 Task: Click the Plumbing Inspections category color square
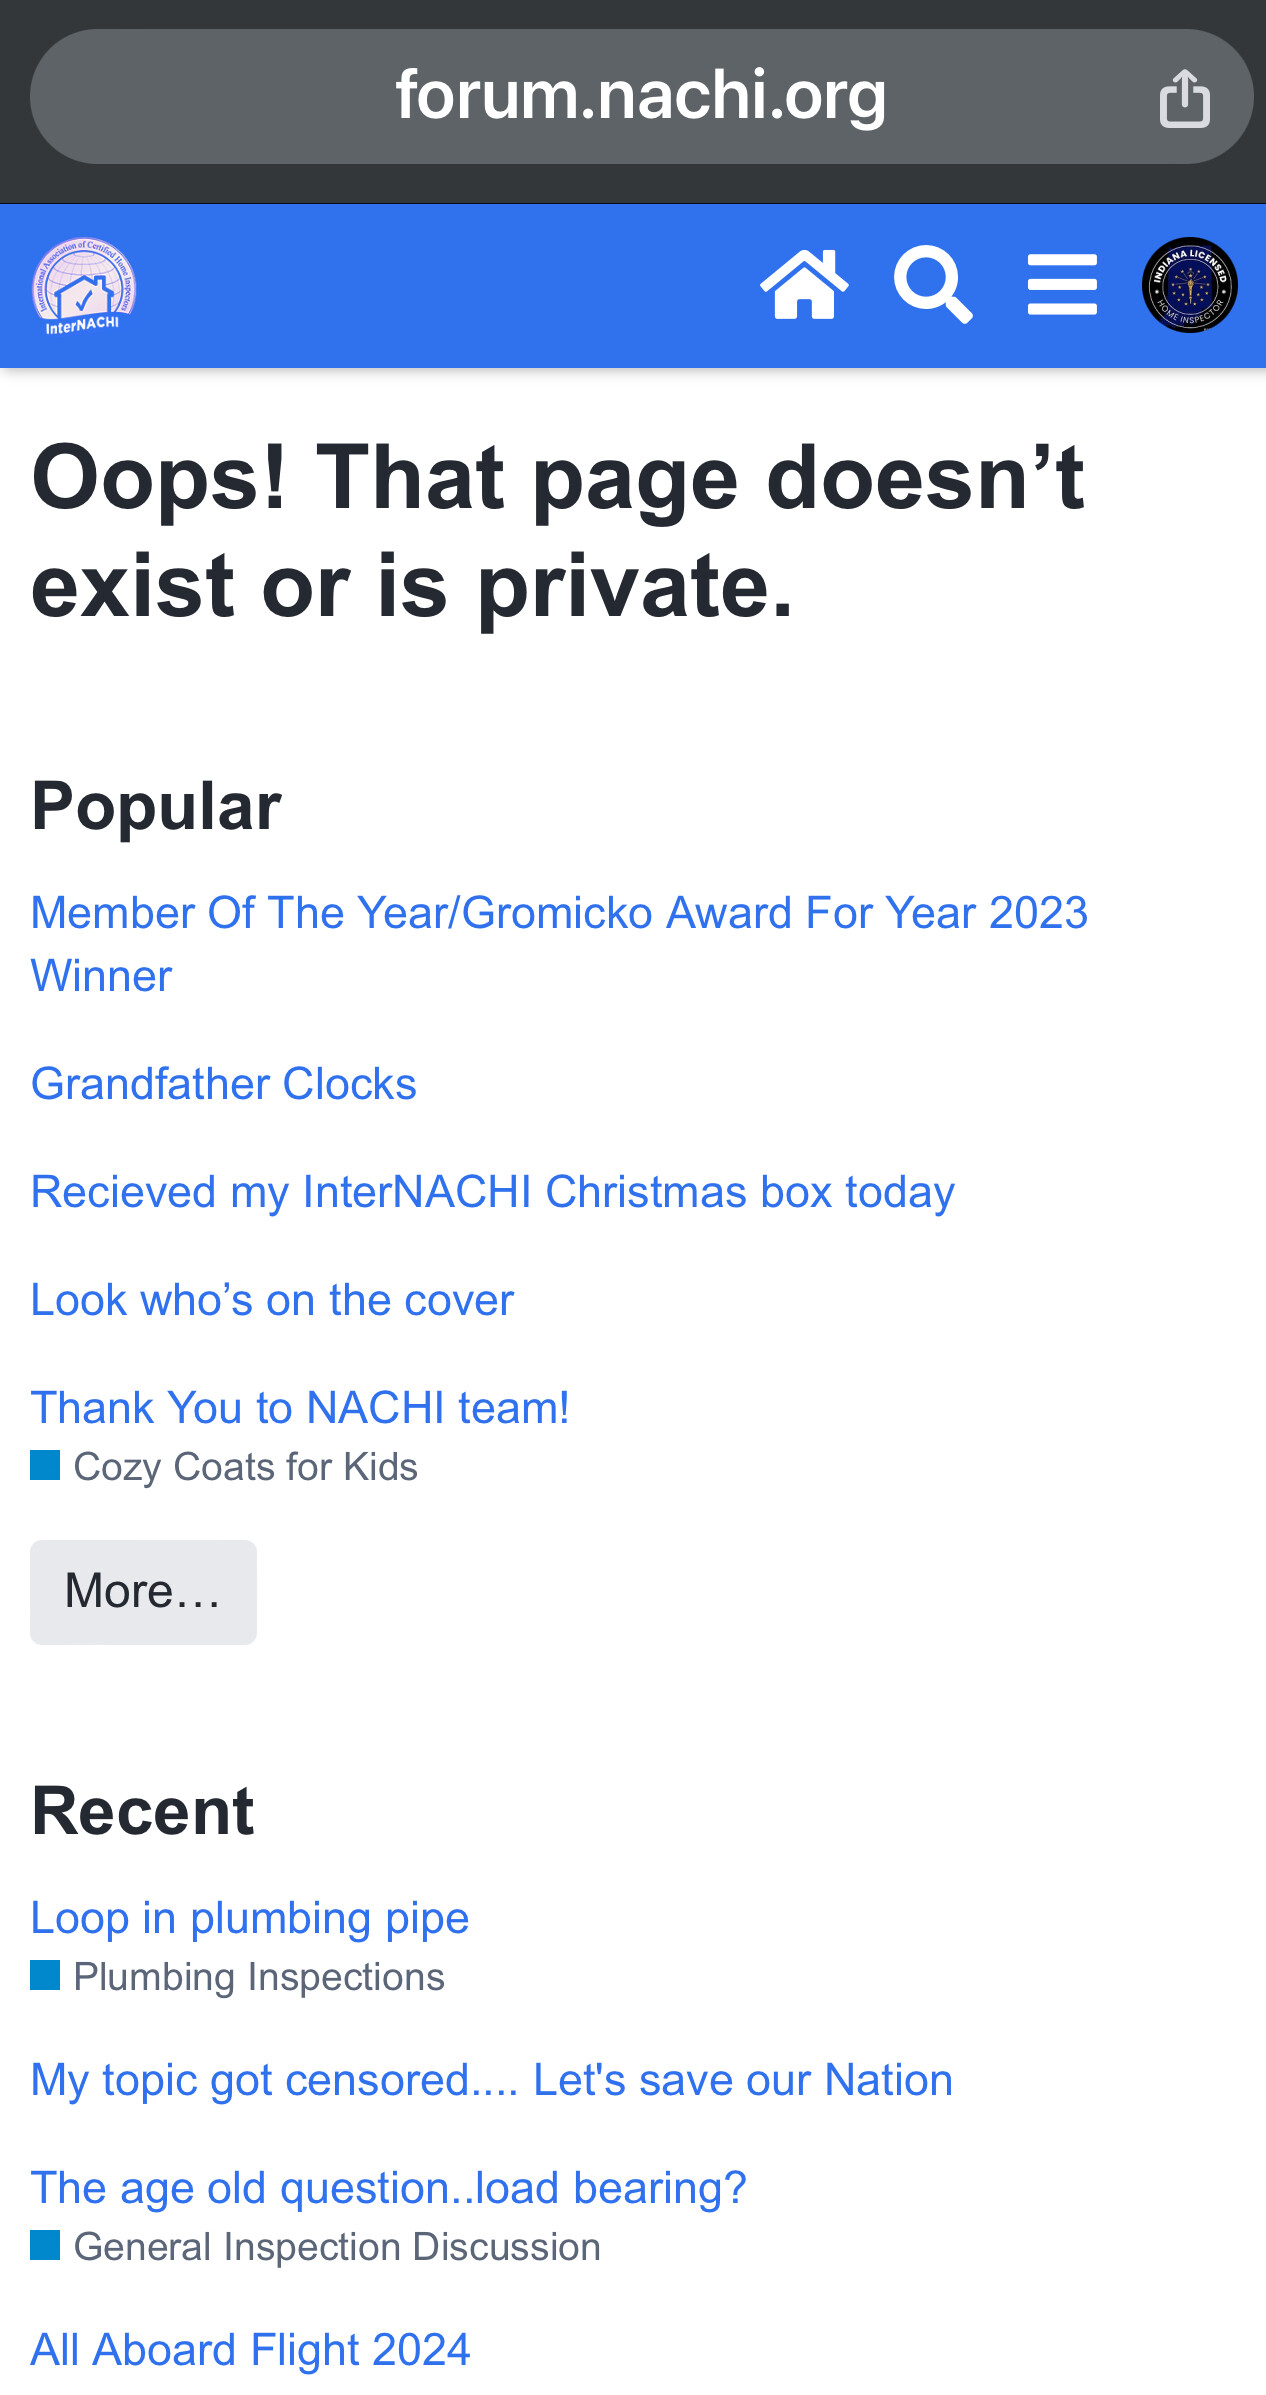(45, 1976)
